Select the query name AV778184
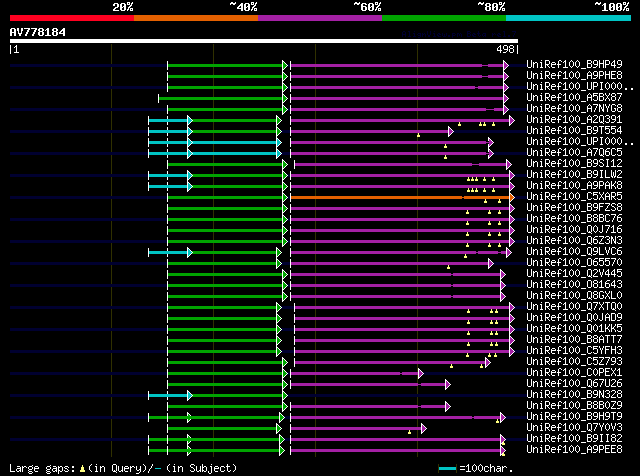Image resolution: width=640 pixels, height=476 pixels. [38, 32]
